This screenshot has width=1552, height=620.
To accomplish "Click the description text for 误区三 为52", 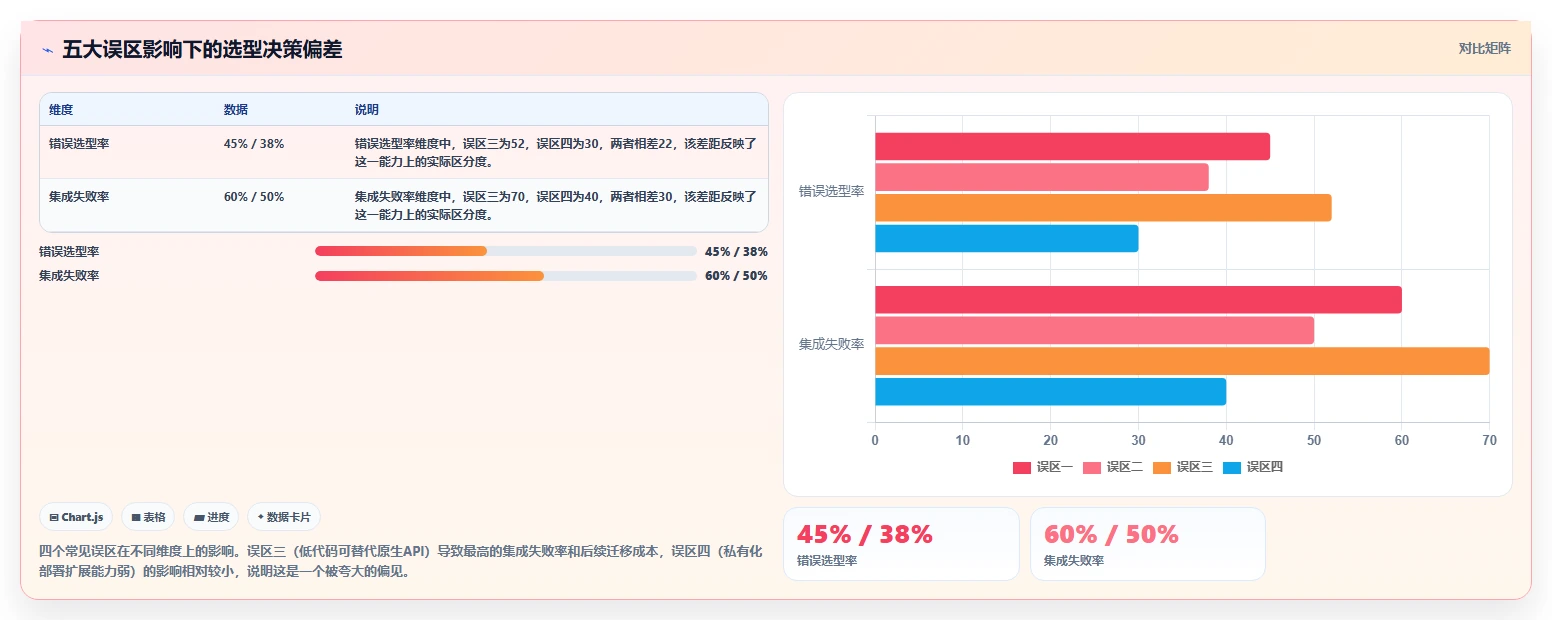I will coord(556,152).
